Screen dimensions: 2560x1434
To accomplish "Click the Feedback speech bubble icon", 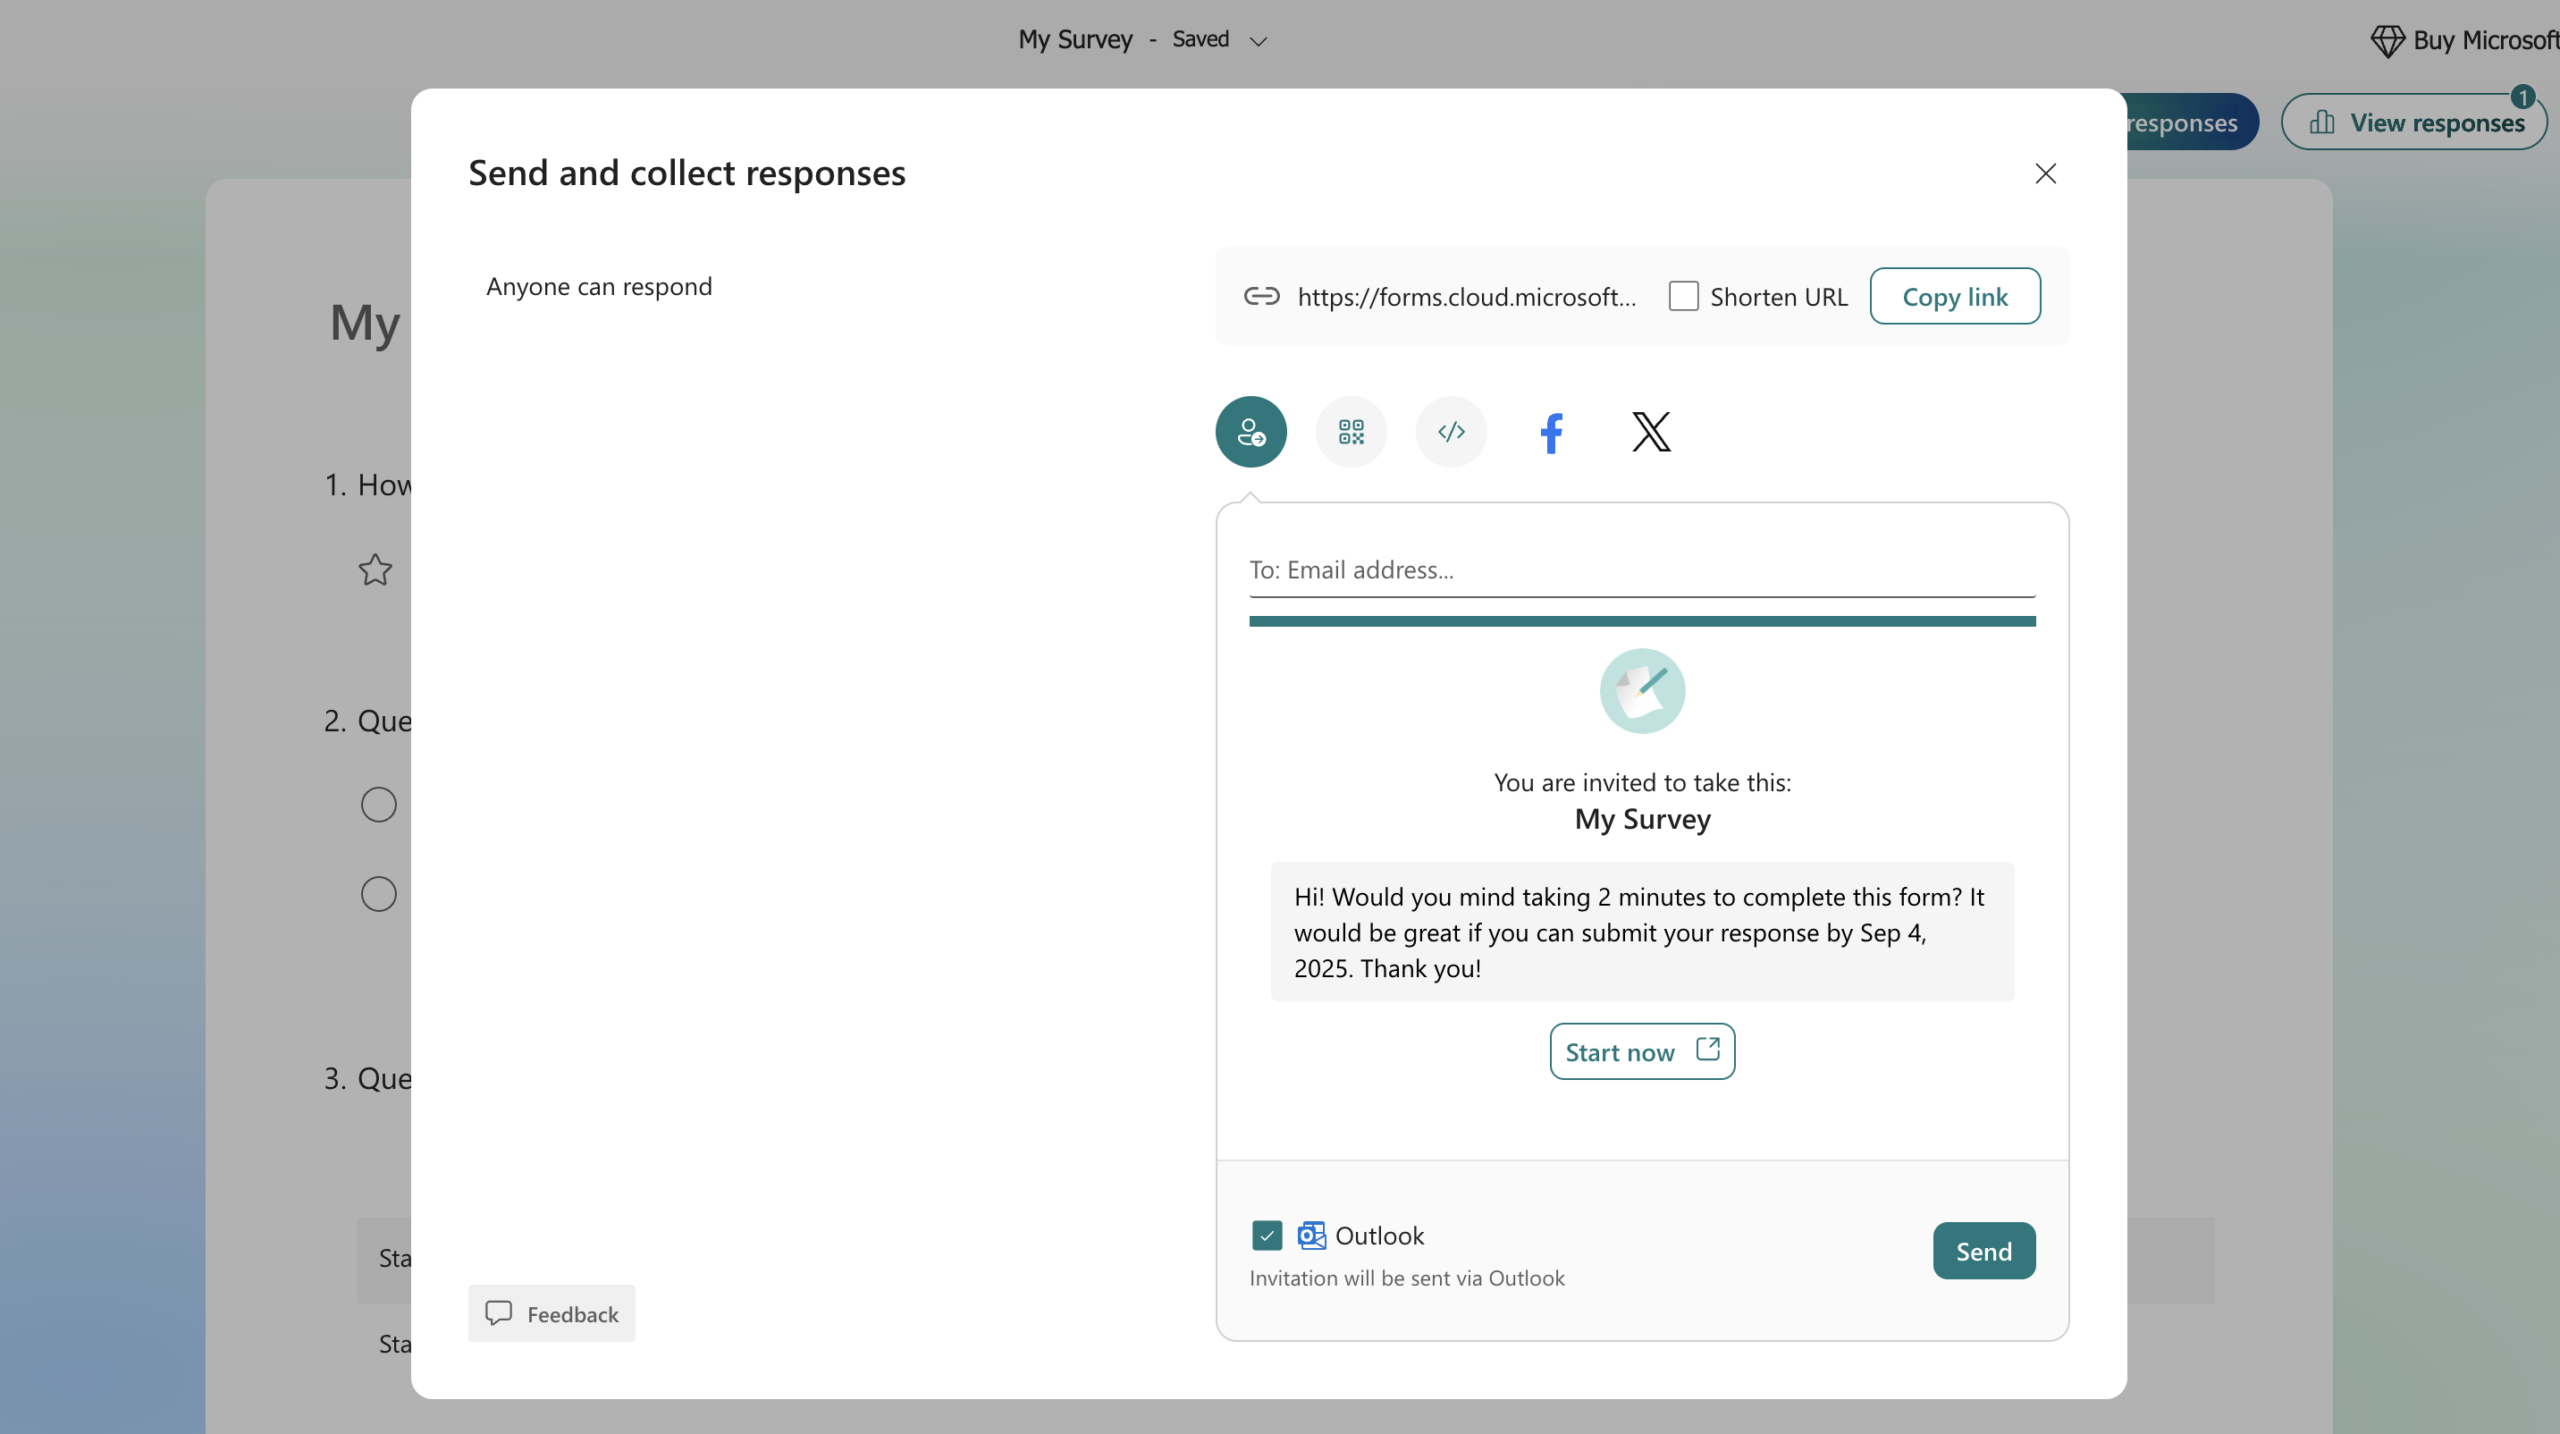I will coord(500,1313).
